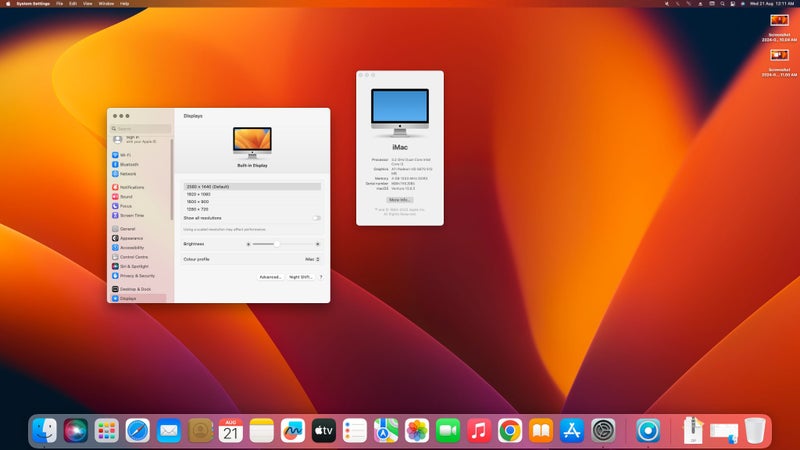800x450 pixels.
Task: Click the Night Shift... button
Action: [x=301, y=277]
